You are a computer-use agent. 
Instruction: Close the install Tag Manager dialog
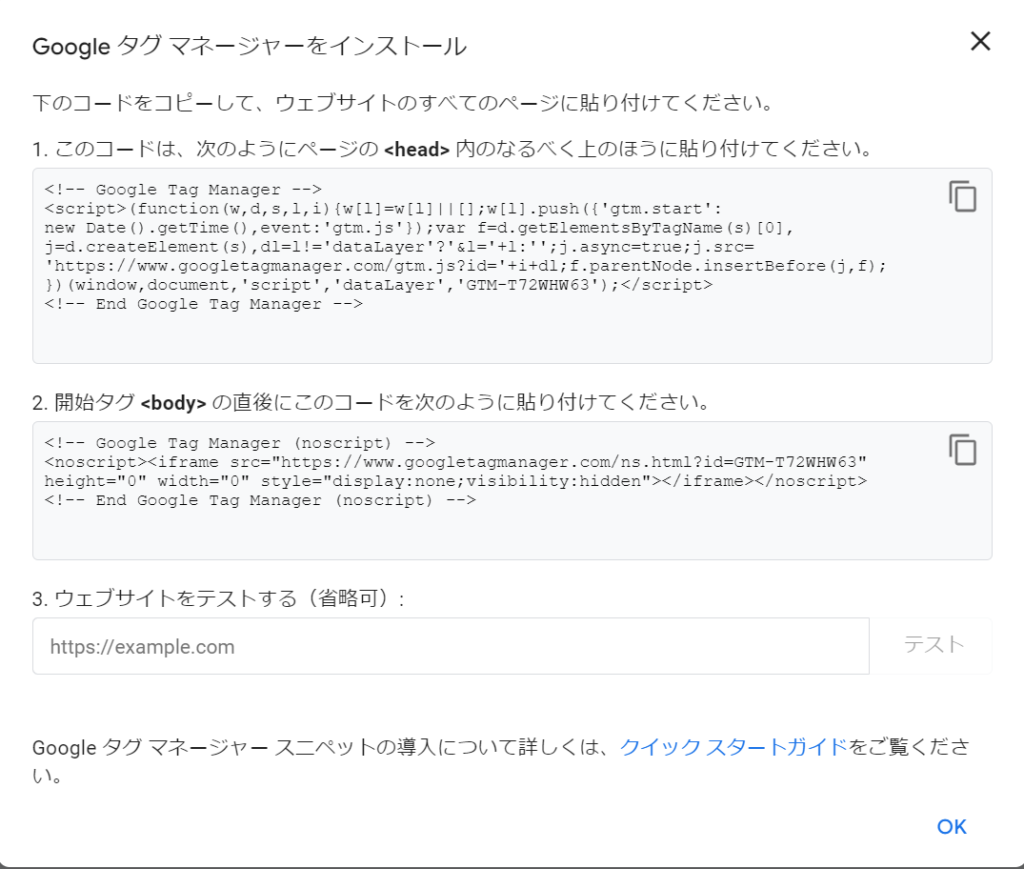click(x=980, y=41)
